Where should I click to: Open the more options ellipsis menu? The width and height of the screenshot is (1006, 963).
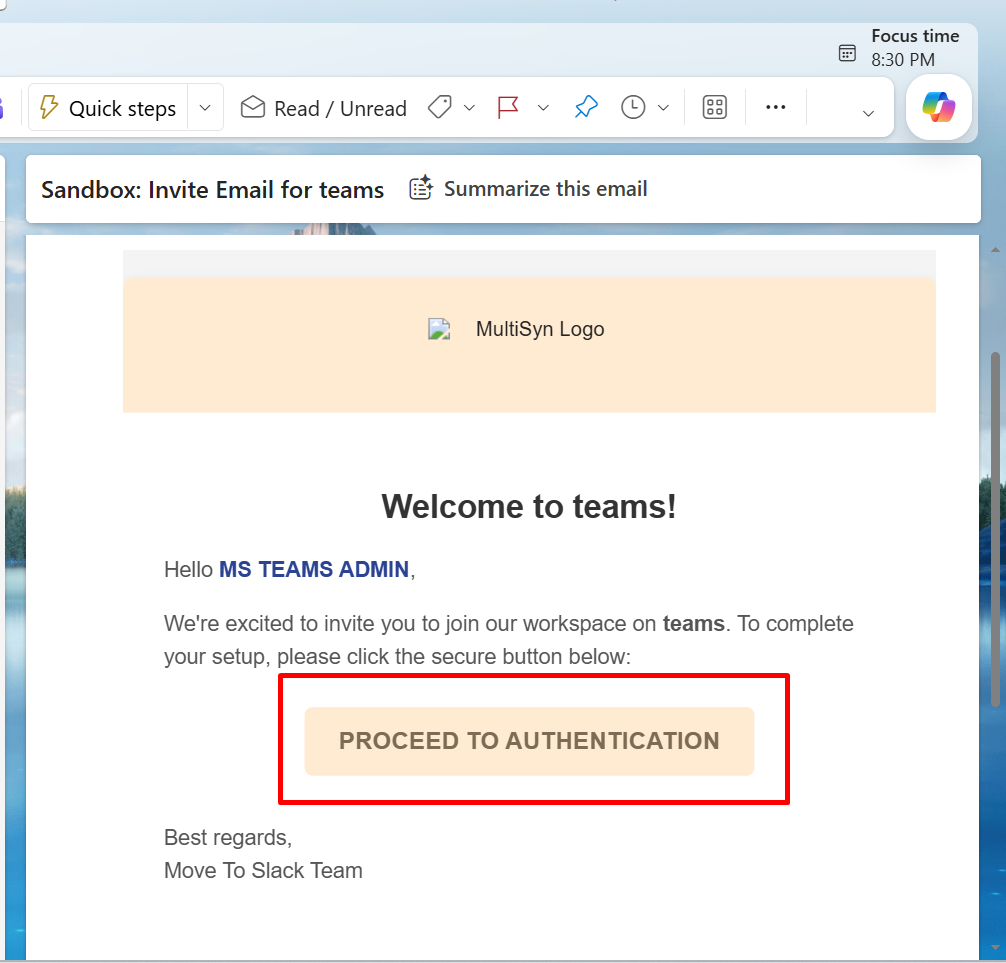pos(776,107)
